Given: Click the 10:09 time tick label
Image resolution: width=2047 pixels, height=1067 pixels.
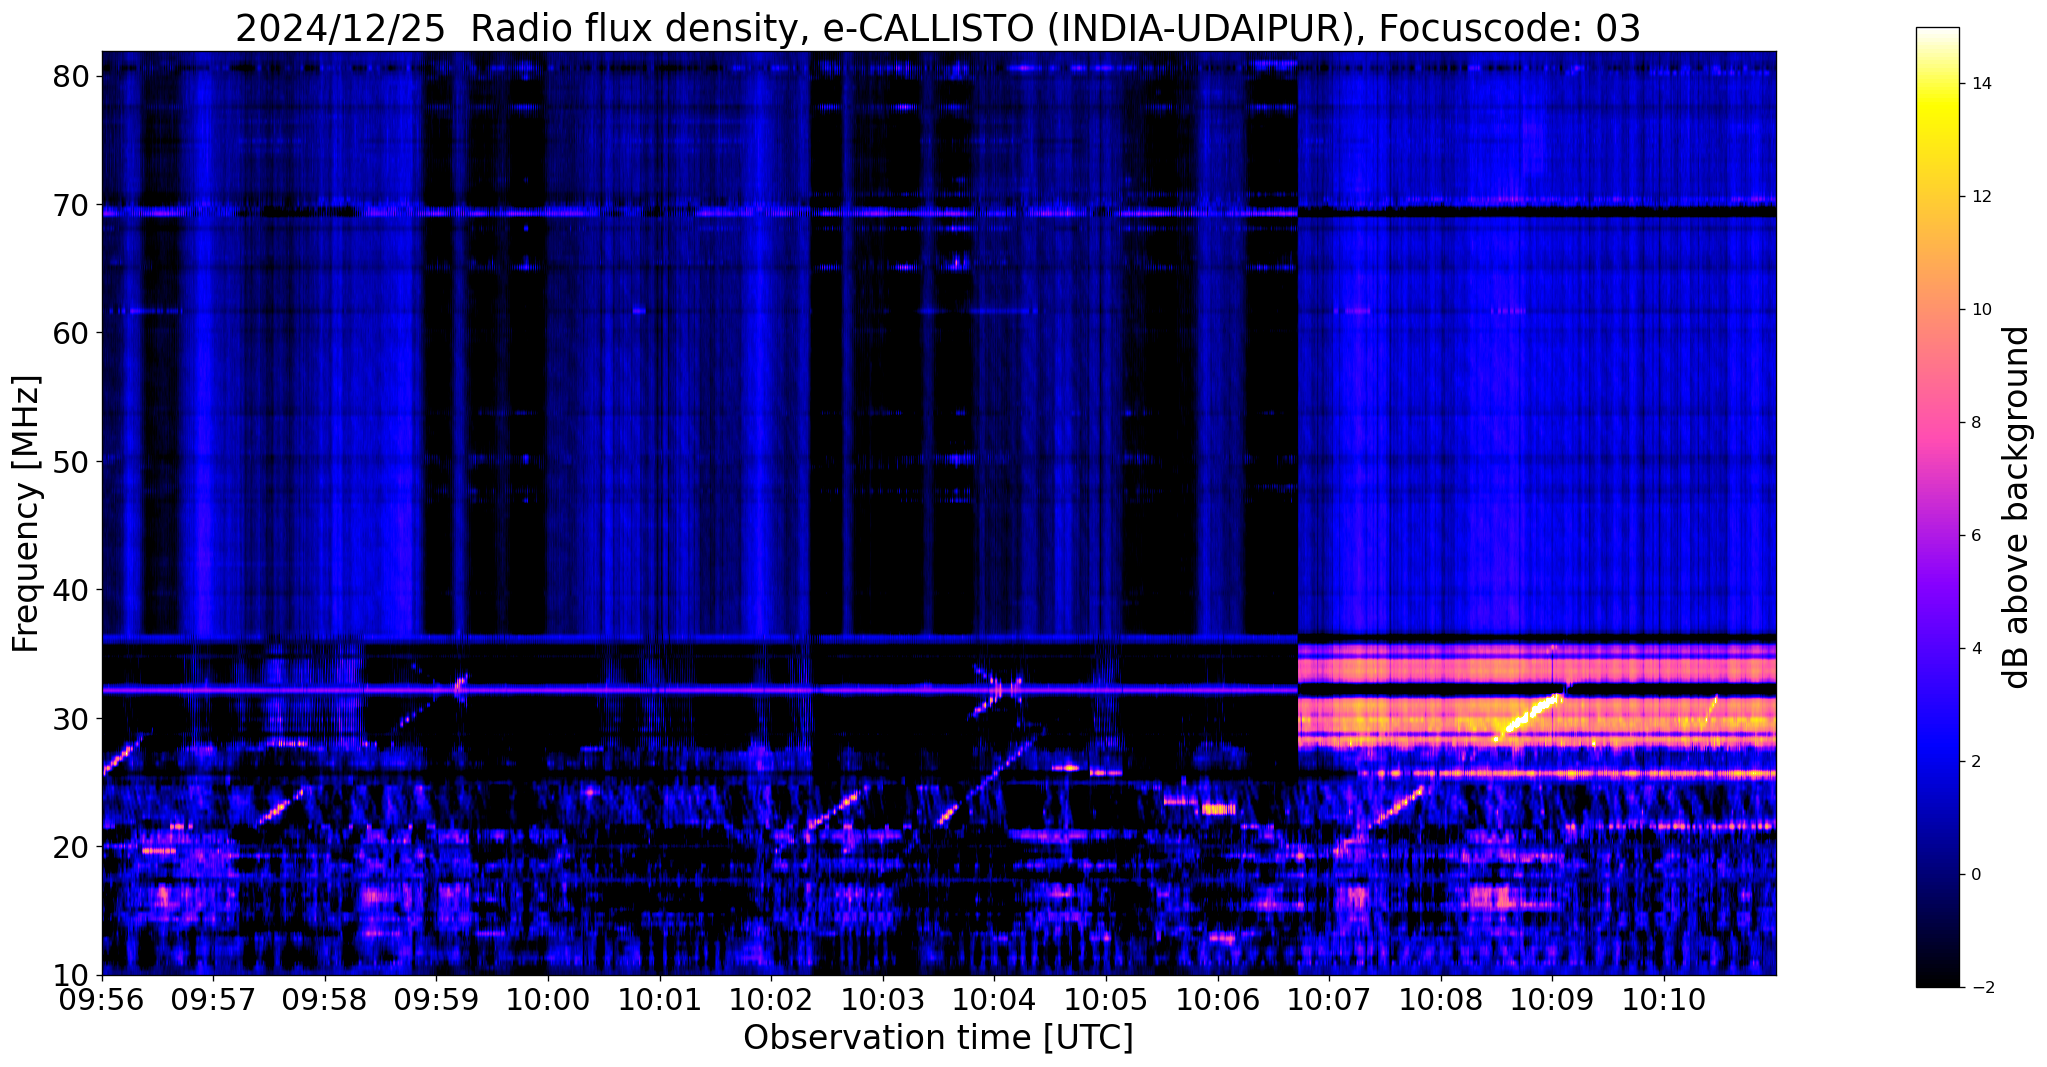Looking at the screenshot, I should (1552, 1000).
